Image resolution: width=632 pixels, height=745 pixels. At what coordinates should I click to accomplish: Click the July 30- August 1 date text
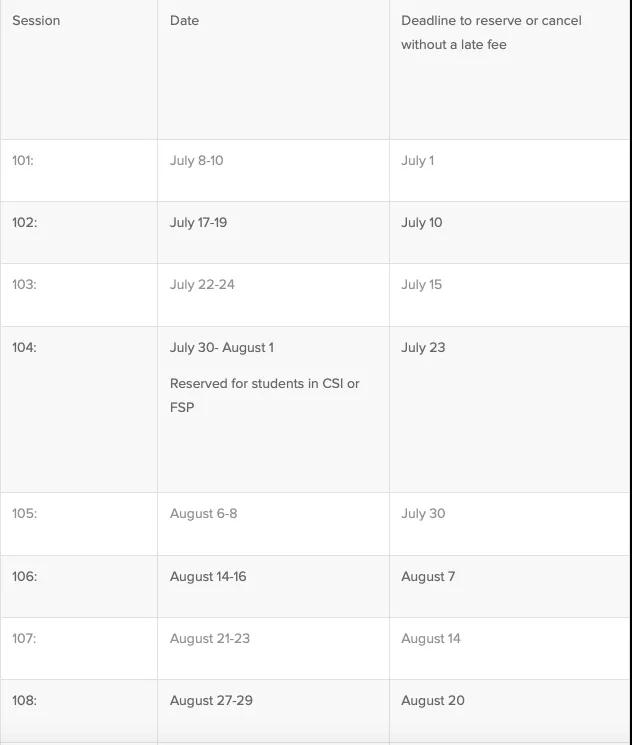coord(221,348)
